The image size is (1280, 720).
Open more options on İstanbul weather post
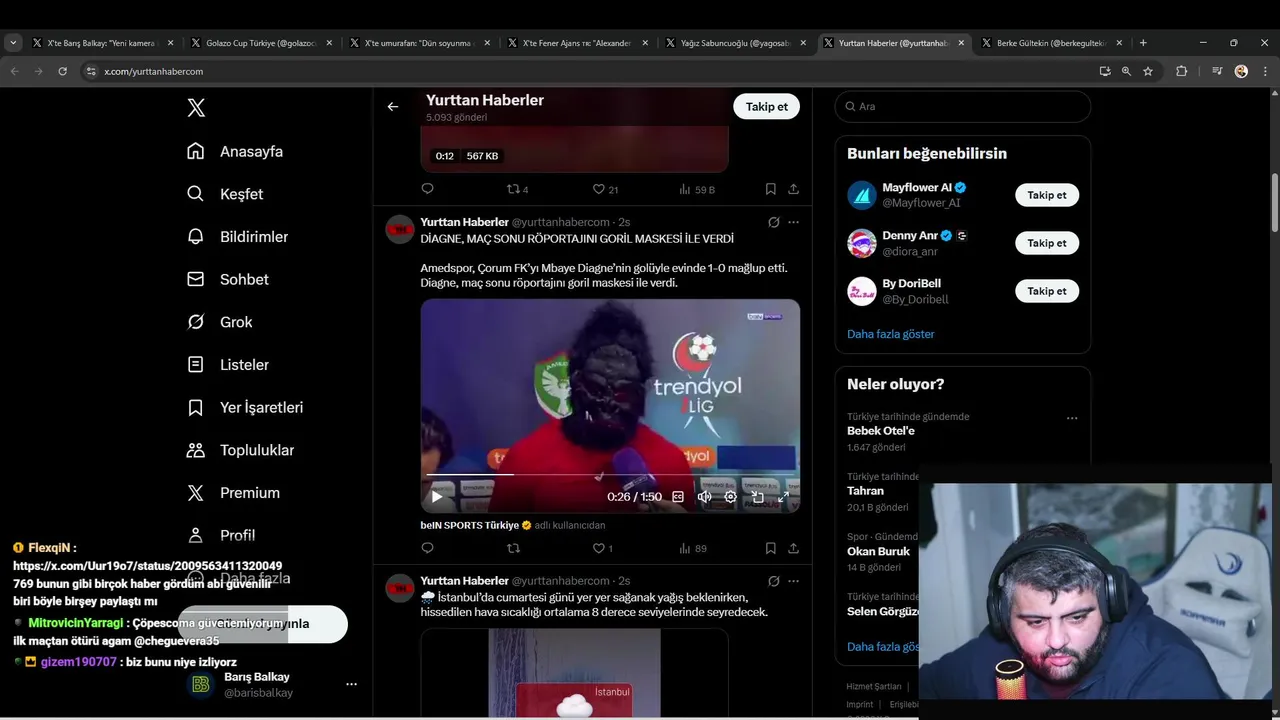pos(793,581)
